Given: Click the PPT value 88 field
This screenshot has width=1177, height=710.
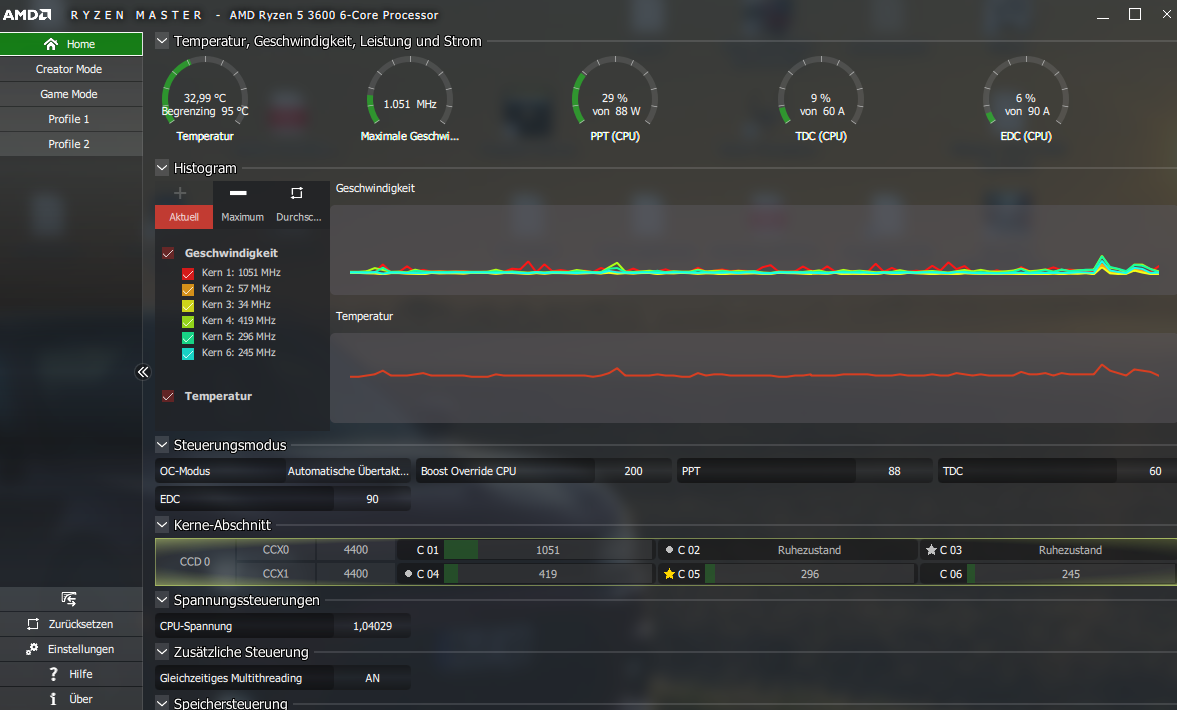Looking at the screenshot, I should [894, 471].
